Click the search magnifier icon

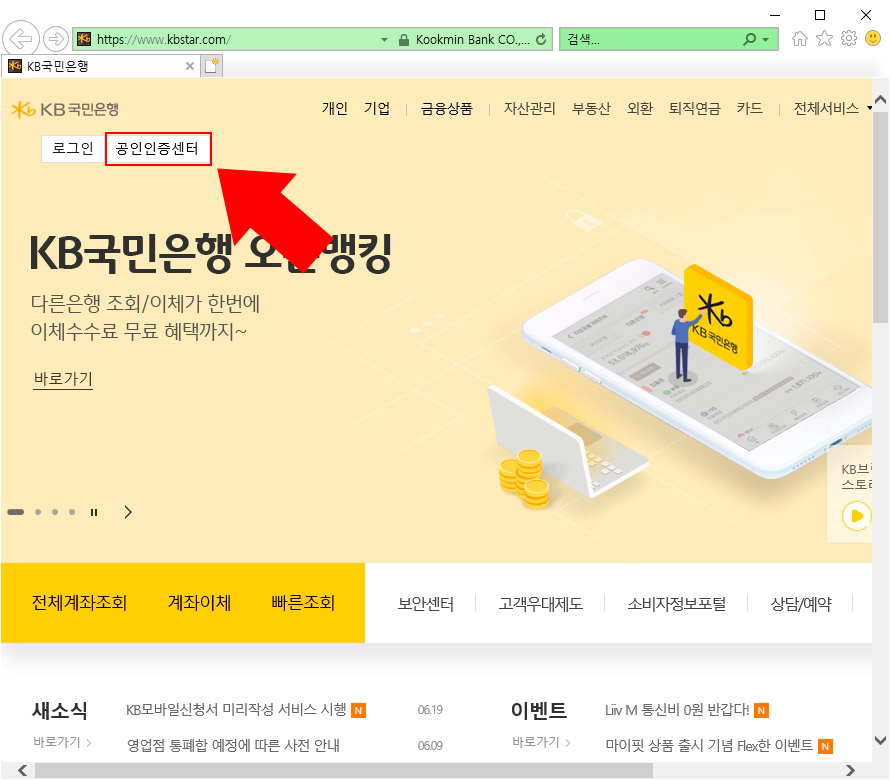pyautogui.click(x=750, y=39)
